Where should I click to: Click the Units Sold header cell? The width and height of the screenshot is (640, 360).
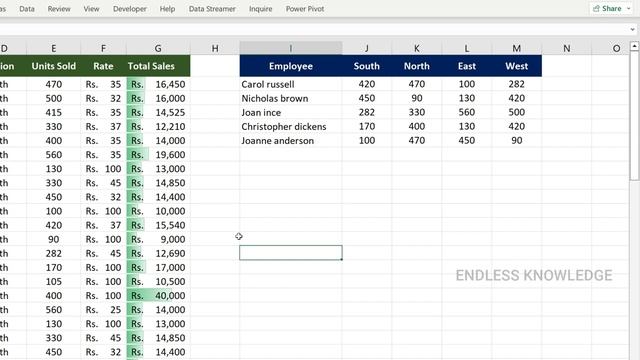[x=53, y=66]
